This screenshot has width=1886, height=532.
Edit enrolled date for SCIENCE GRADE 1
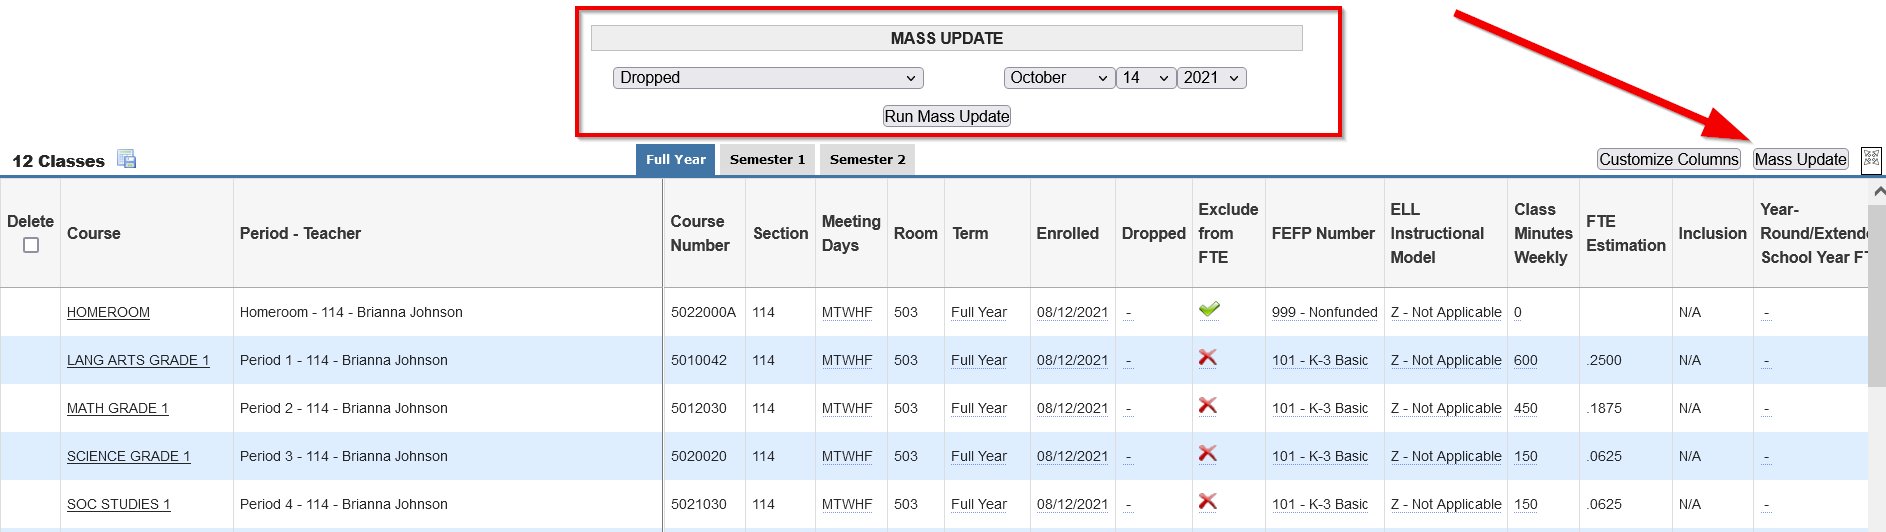tap(1072, 456)
